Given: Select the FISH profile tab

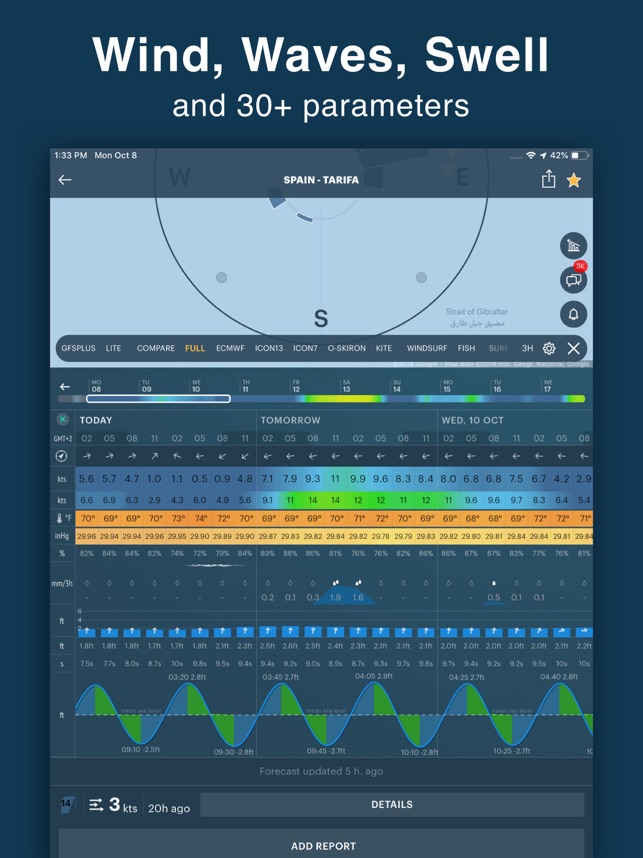Looking at the screenshot, I should (466, 348).
